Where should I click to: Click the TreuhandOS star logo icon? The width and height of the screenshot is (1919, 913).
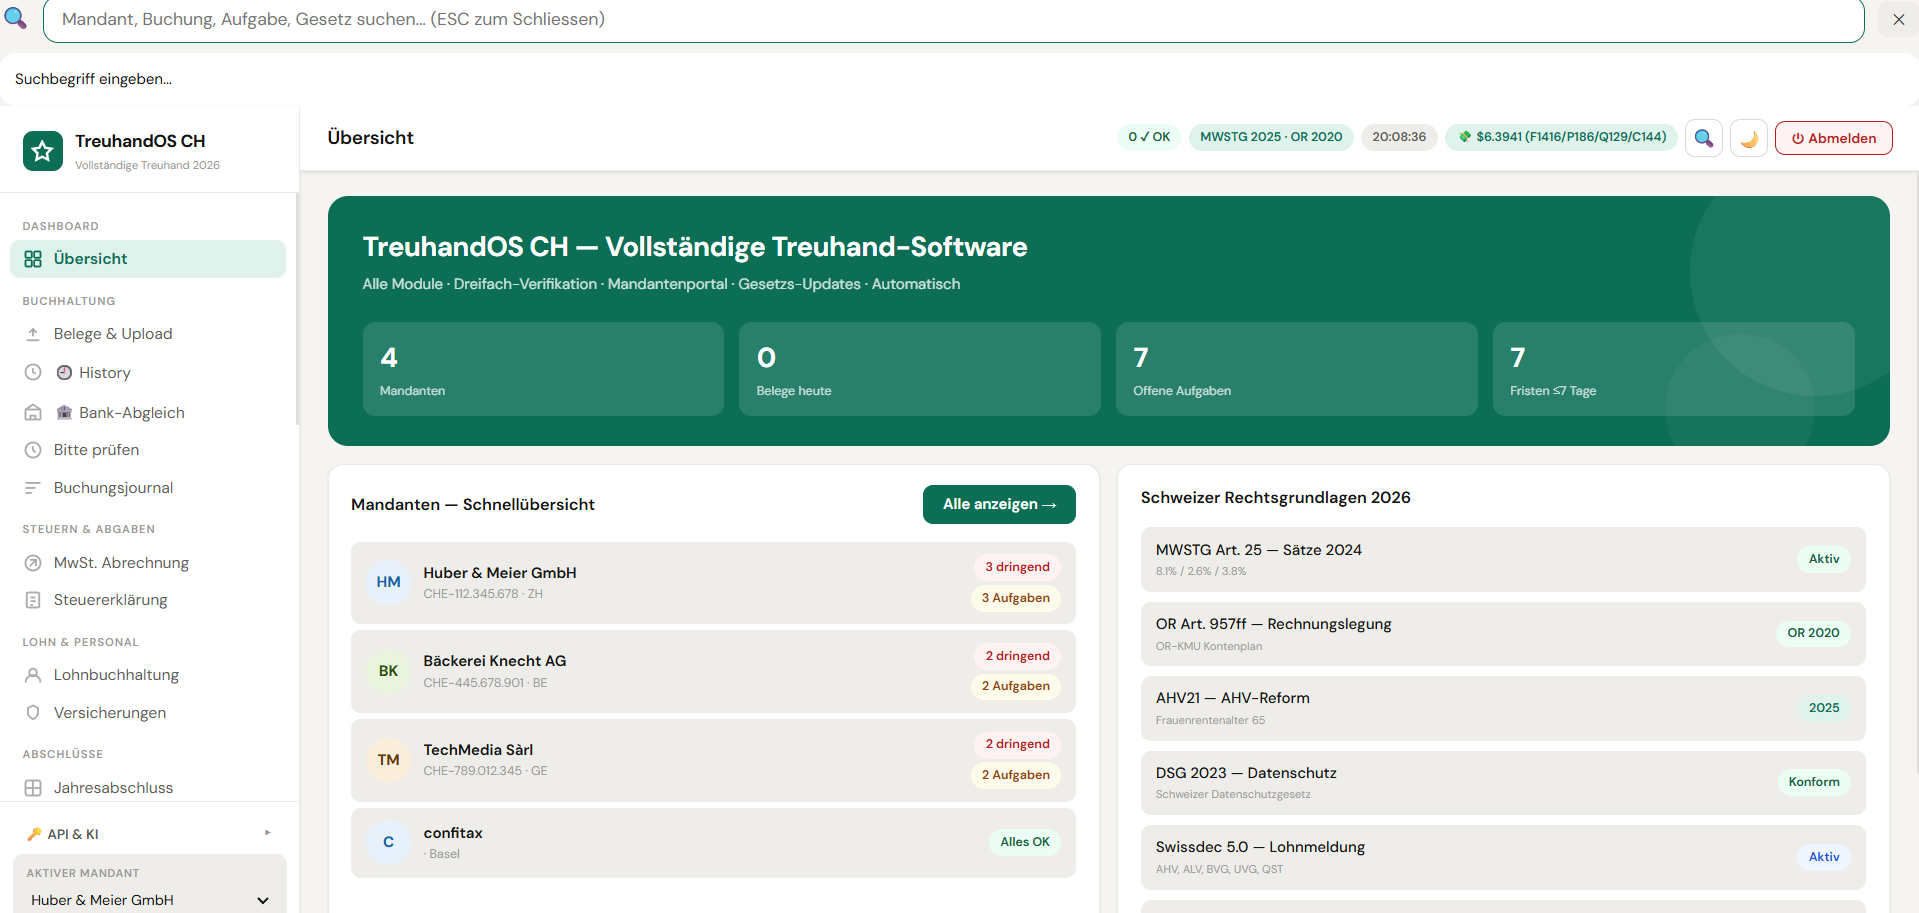[43, 151]
